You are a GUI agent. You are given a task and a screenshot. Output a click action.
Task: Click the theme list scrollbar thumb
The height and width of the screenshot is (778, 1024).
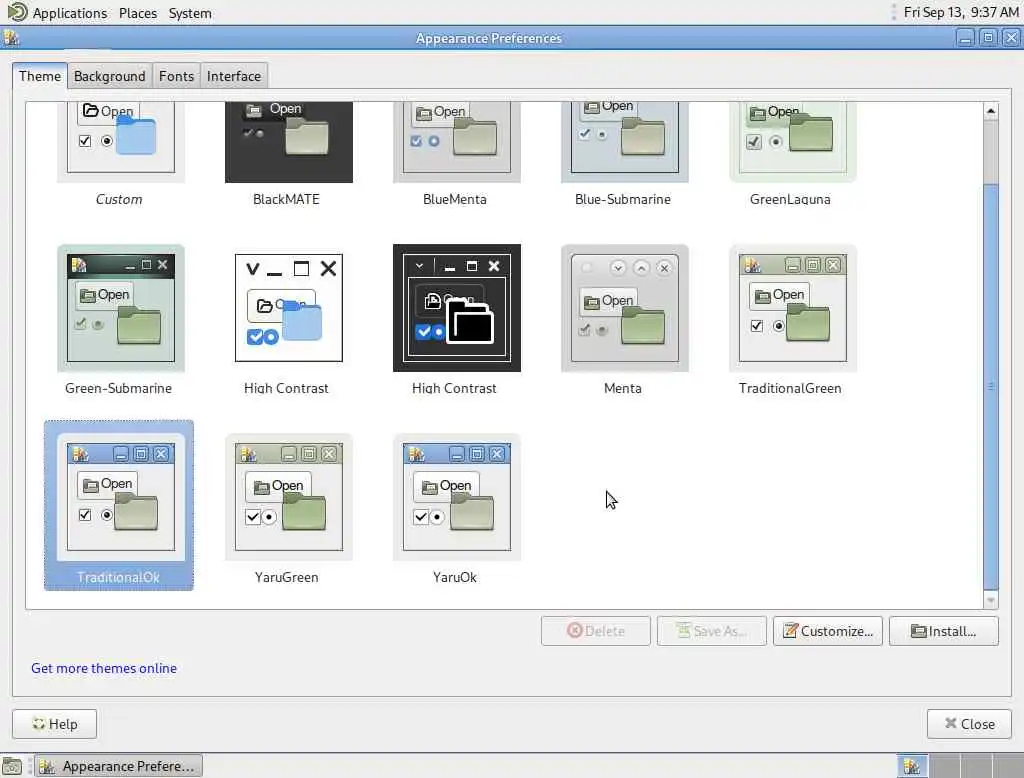991,387
